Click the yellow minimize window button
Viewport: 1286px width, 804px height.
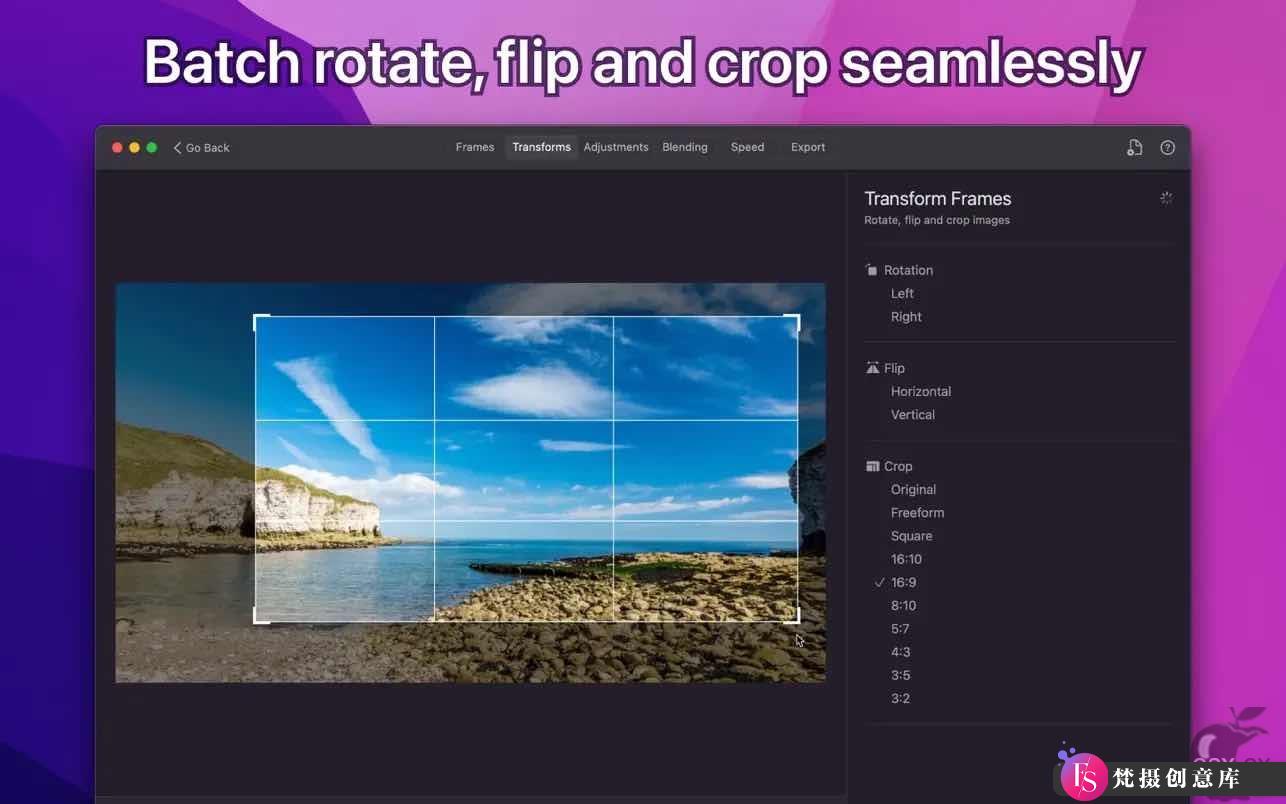(x=134, y=147)
